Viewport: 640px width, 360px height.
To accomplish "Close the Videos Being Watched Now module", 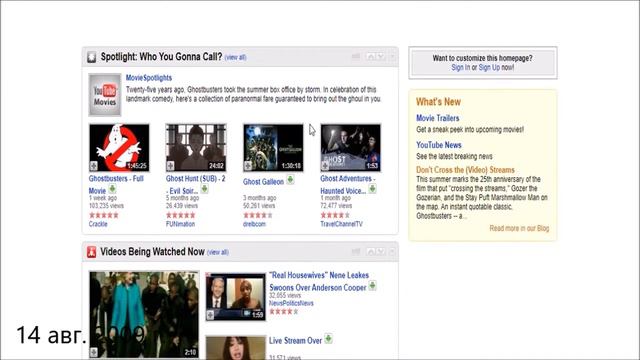I will point(392,251).
